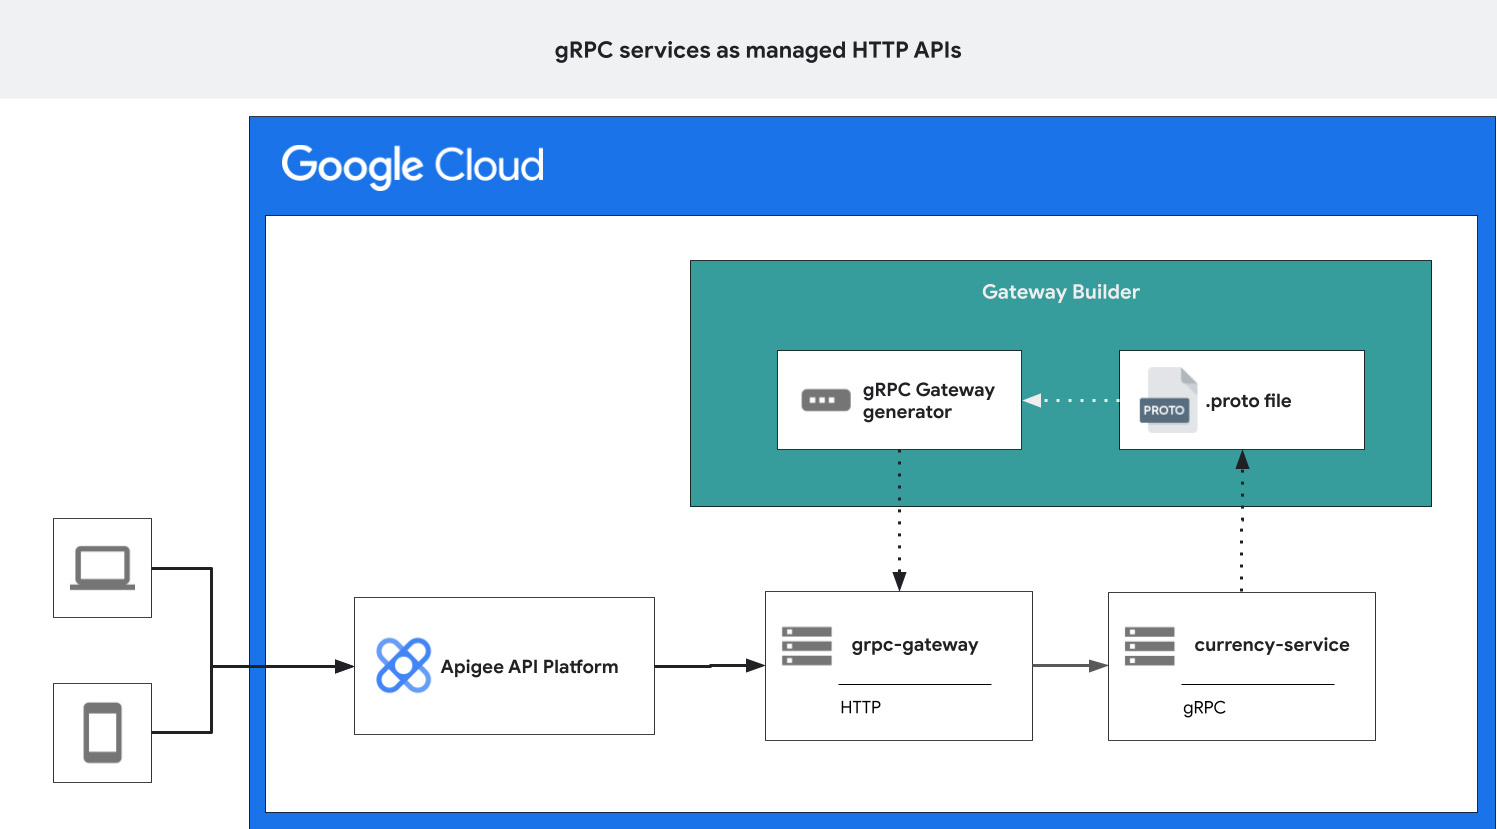Select the gRPC text under currency-service
Viewport: 1497px width, 829px height.
click(1204, 708)
